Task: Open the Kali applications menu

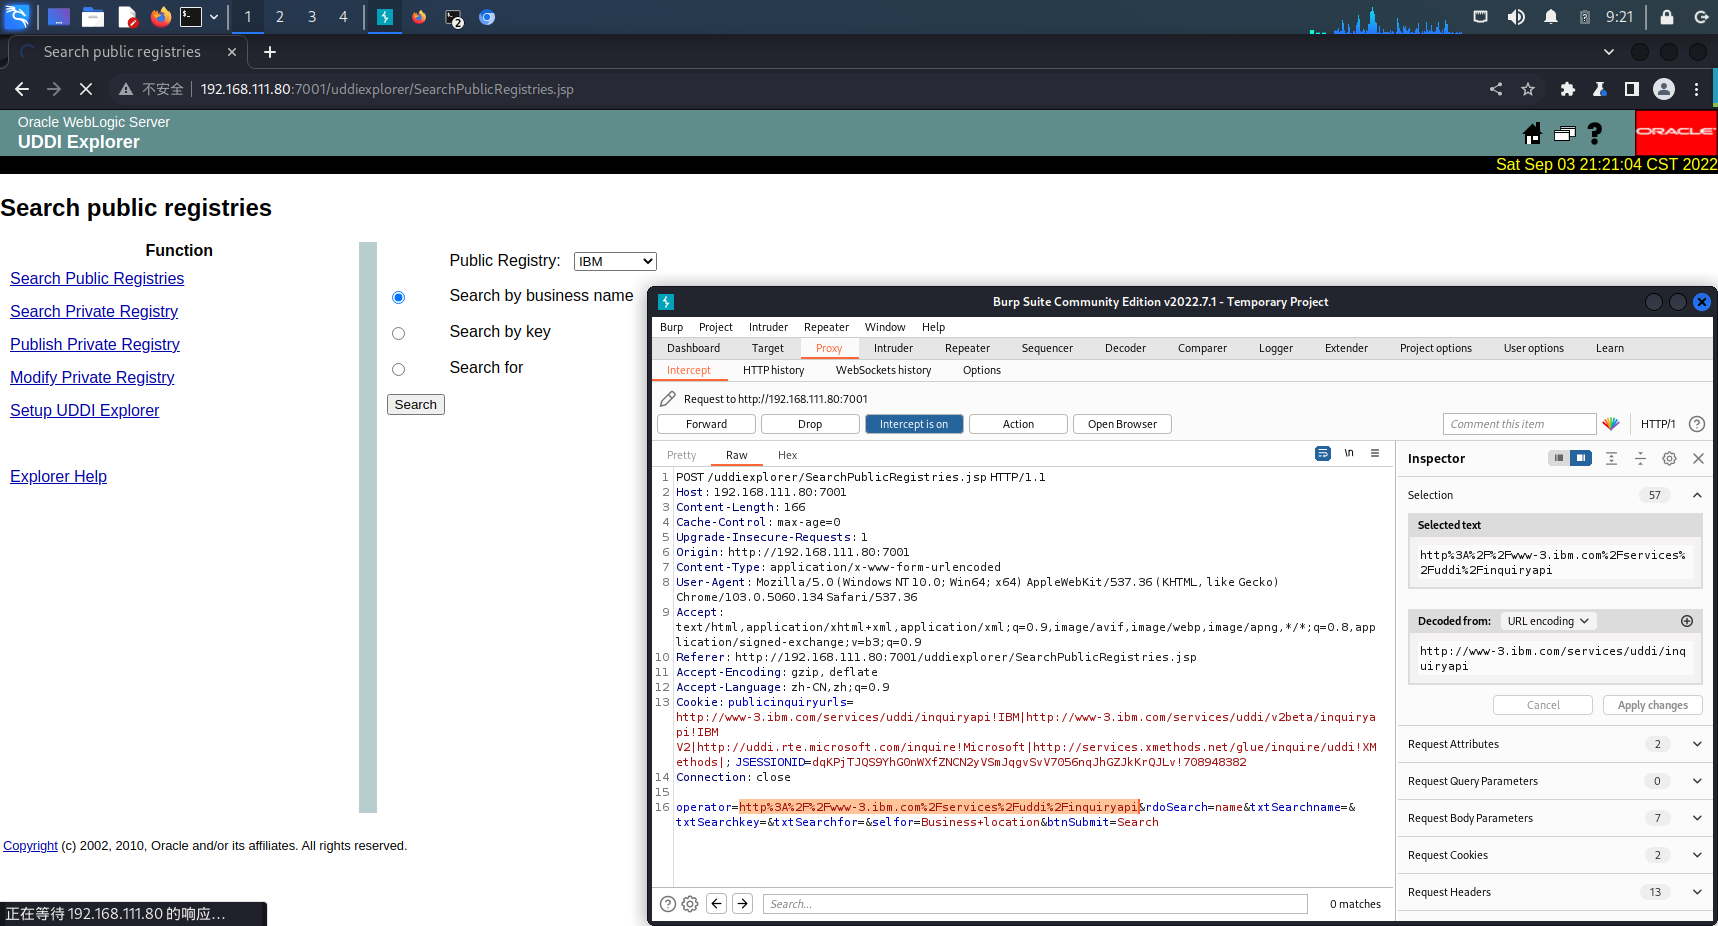Action: pyautogui.click(x=17, y=16)
